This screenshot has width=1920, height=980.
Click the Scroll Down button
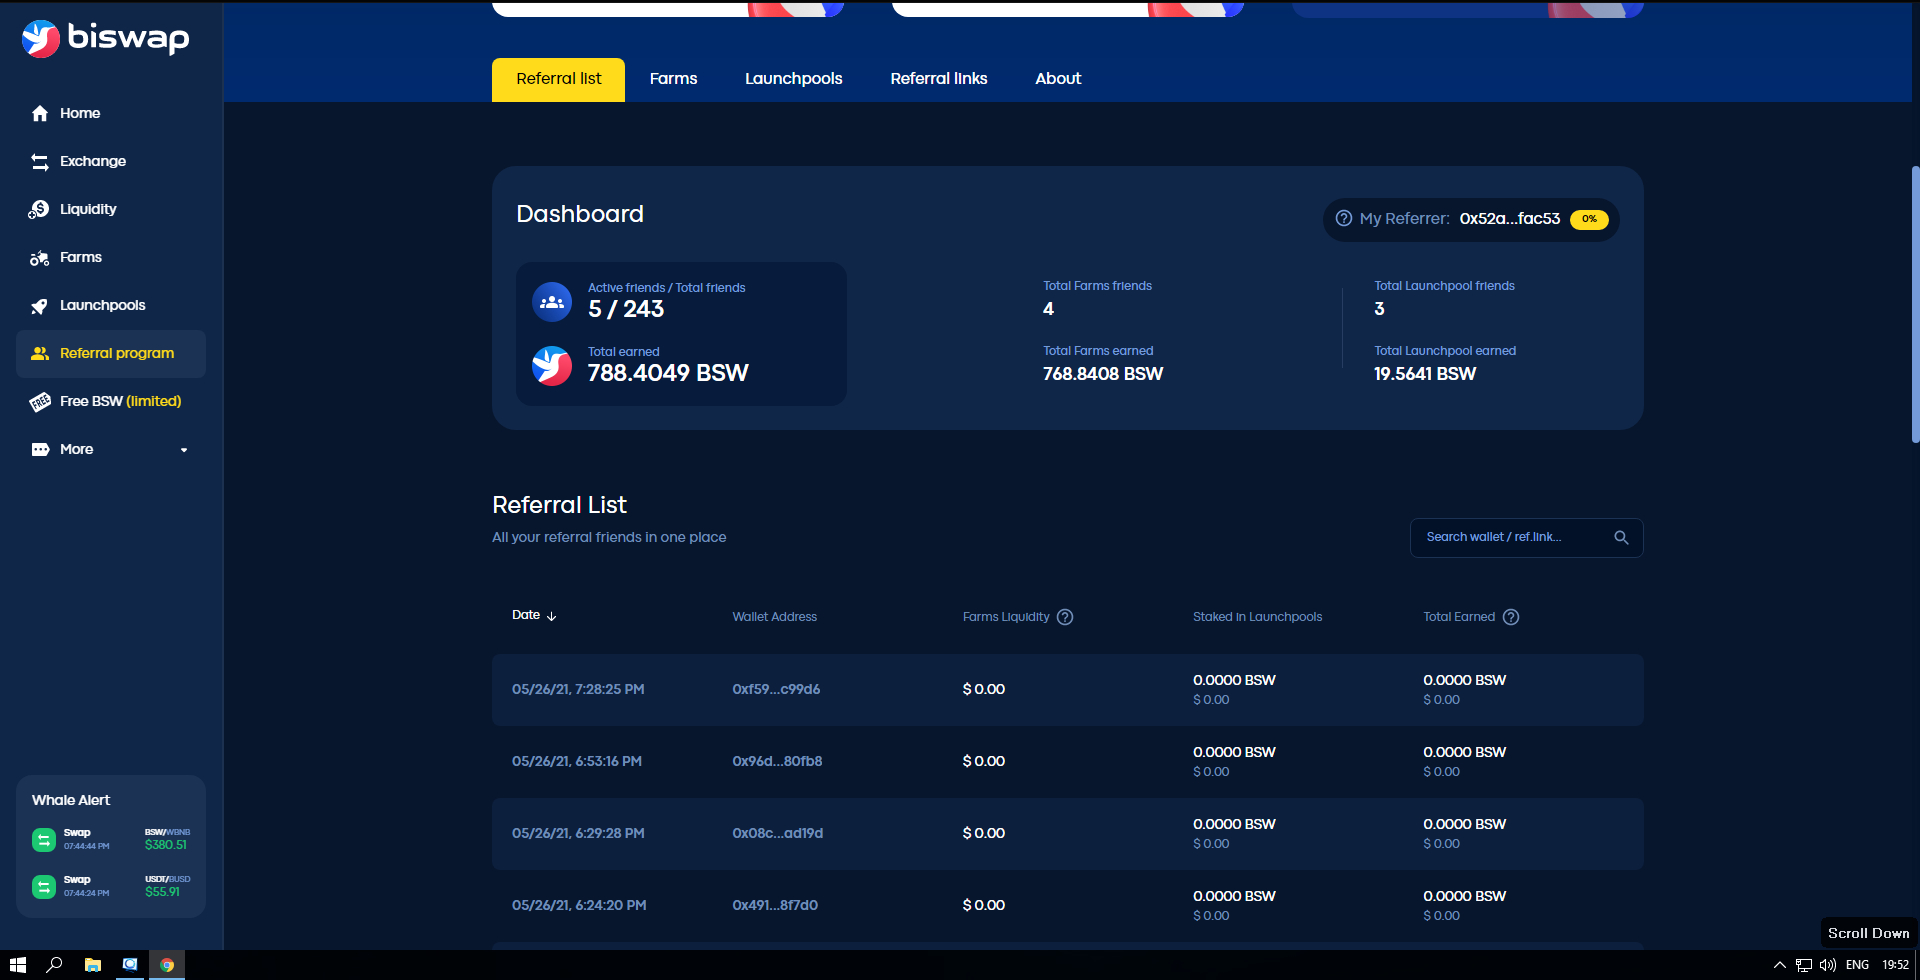[1868, 933]
